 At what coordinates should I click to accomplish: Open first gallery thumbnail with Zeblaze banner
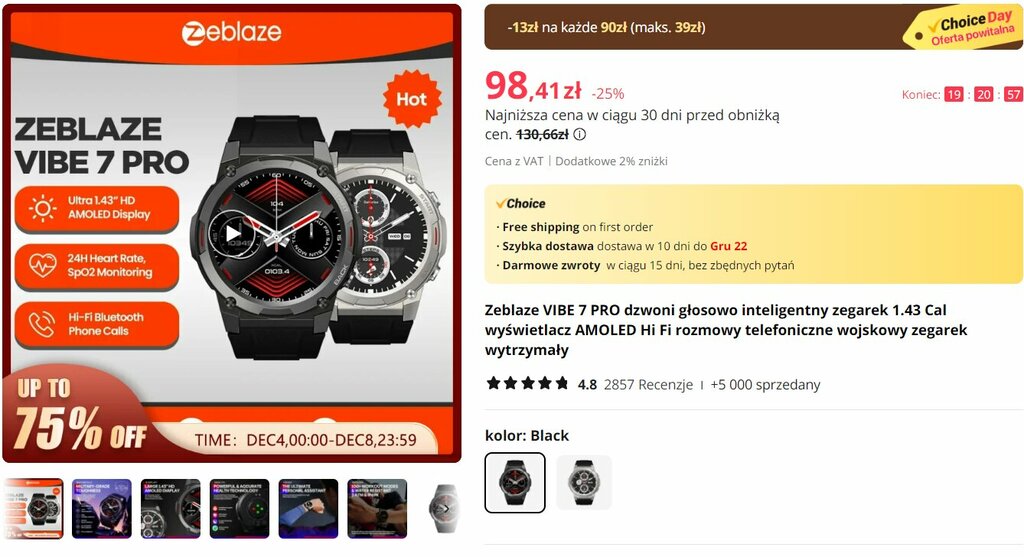click(33, 509)
